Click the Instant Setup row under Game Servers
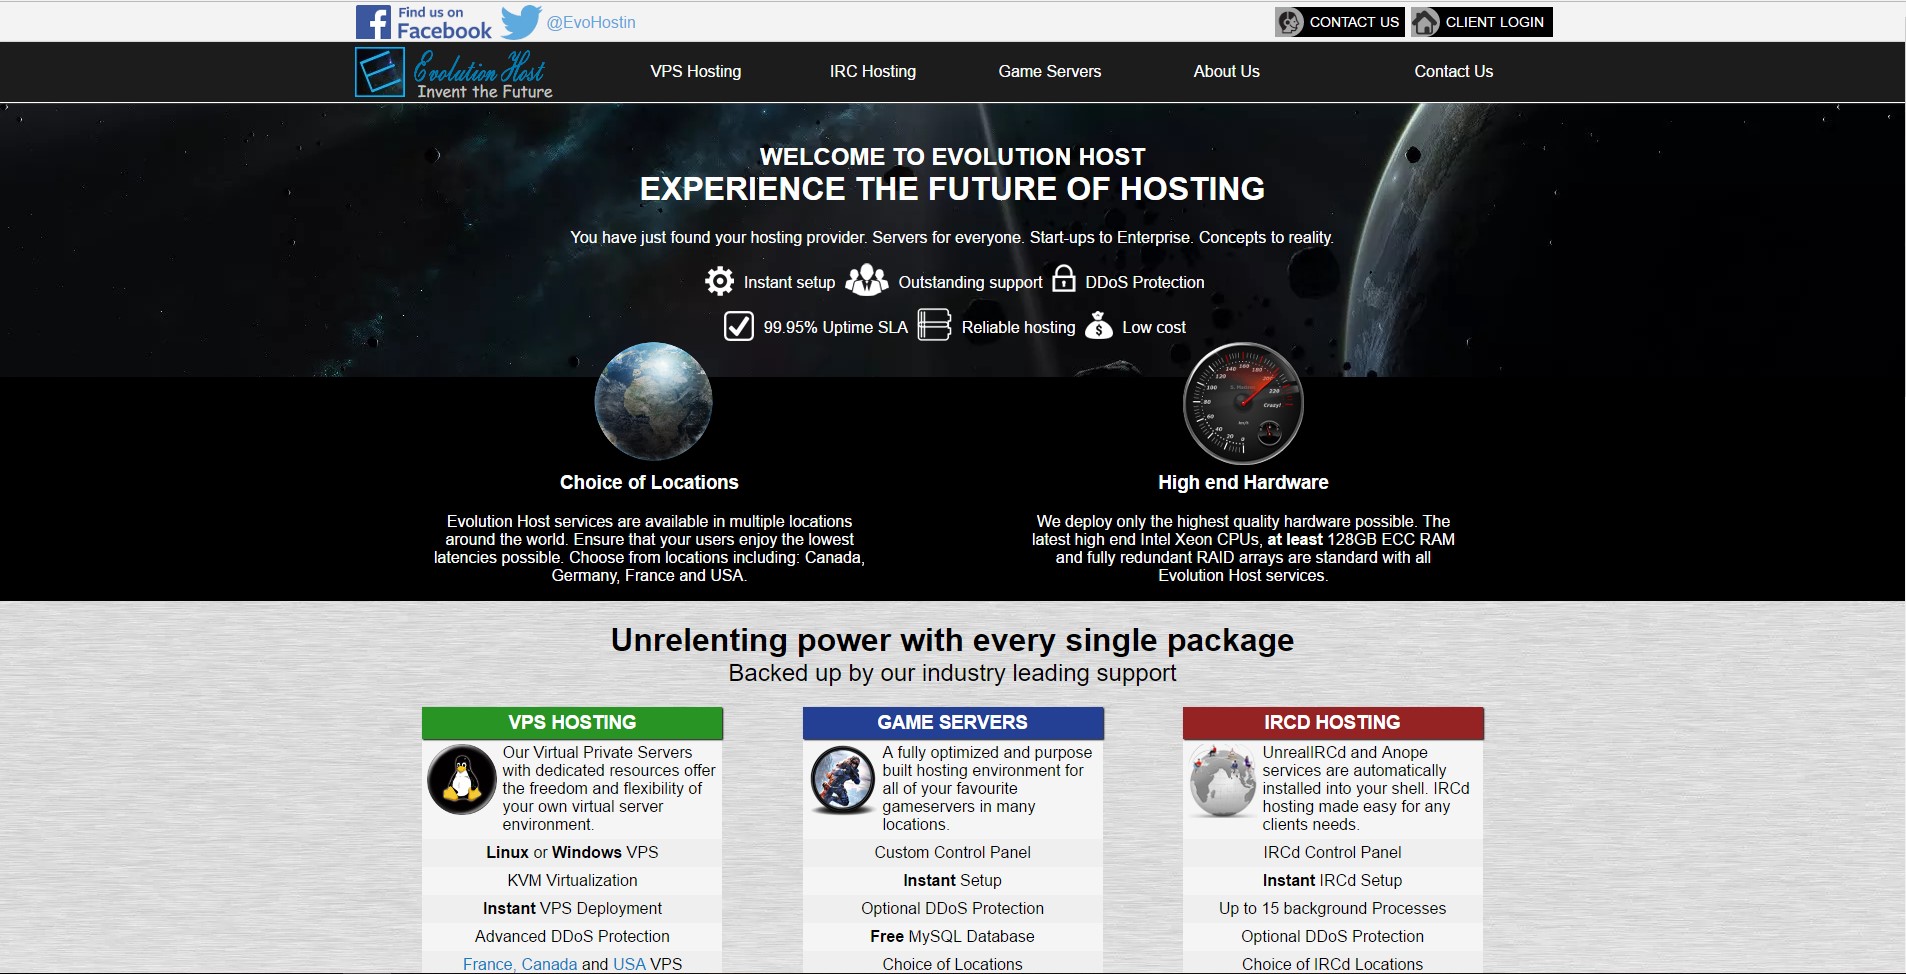The width and height of the screenshot is (1906, 974). (953, 880)
